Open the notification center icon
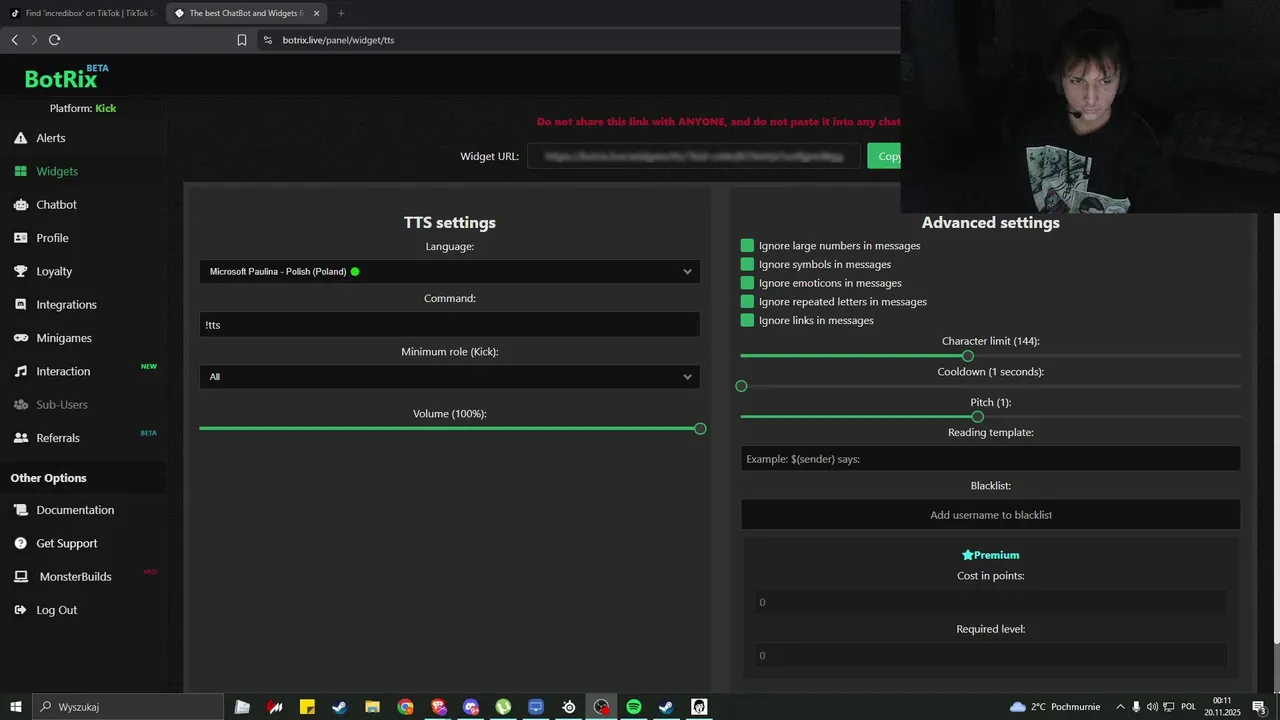The height and width of the screenshot is (720, 1280). [1260, 707]
